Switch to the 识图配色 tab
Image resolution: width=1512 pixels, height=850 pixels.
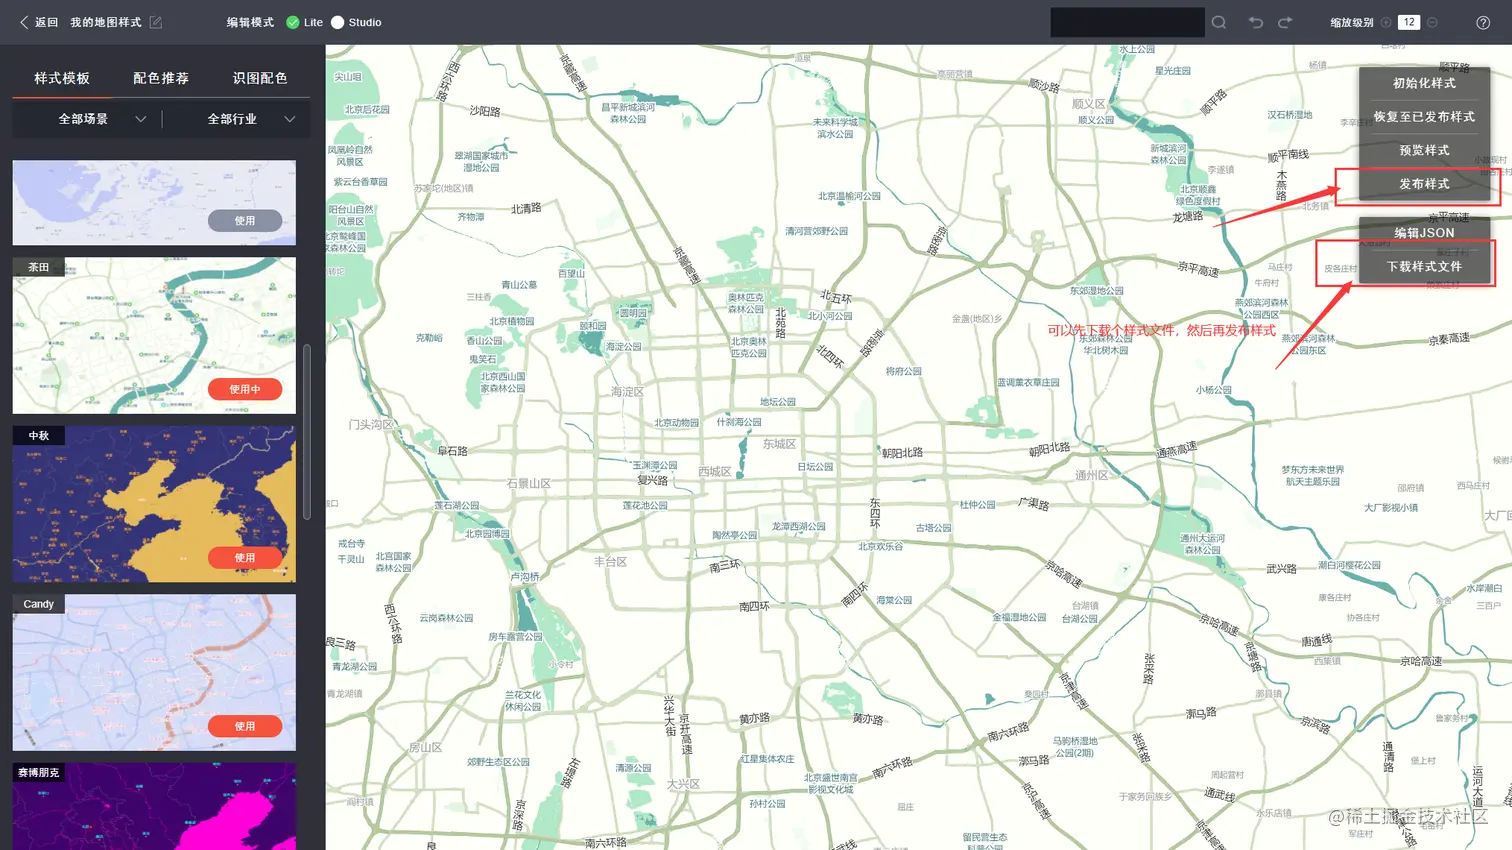click(260, 78)
